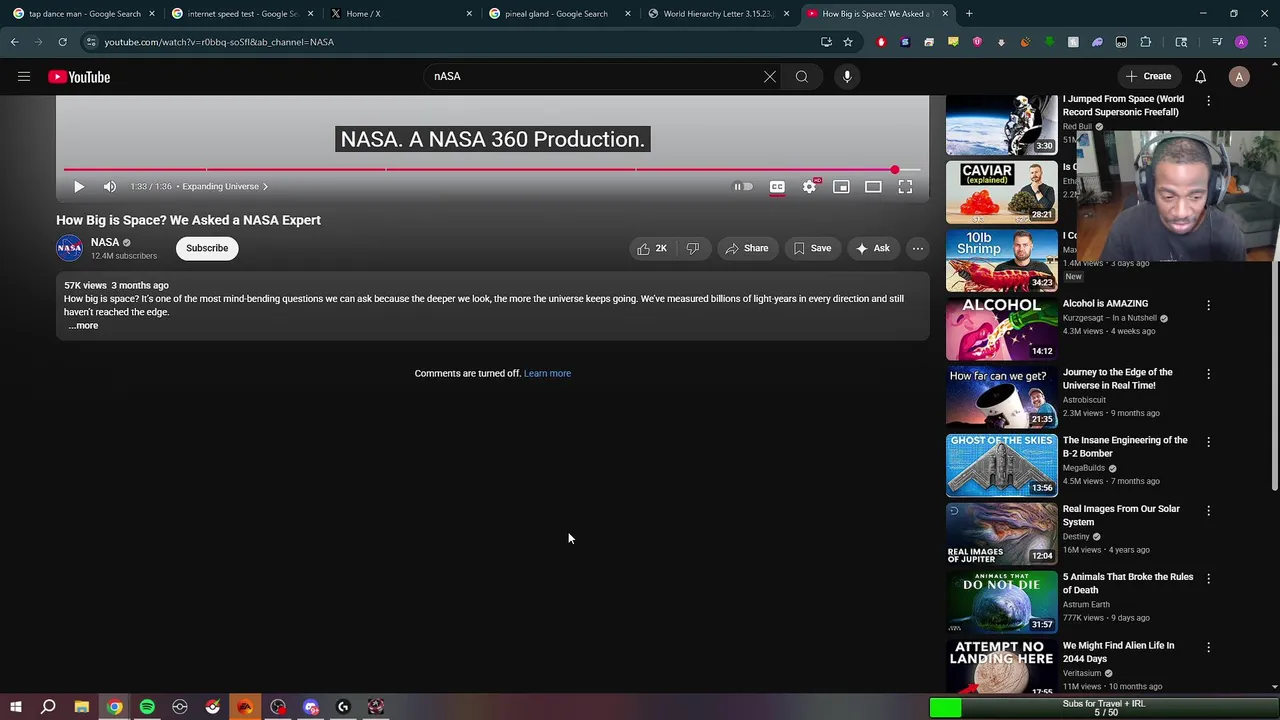Open Windows taskbar search
This screenshot has width=1280, height=720.
[x=48, y=707]
